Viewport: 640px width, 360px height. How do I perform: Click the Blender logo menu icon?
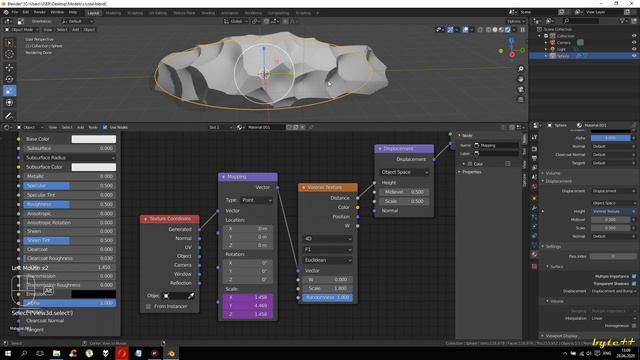point(6,12)
